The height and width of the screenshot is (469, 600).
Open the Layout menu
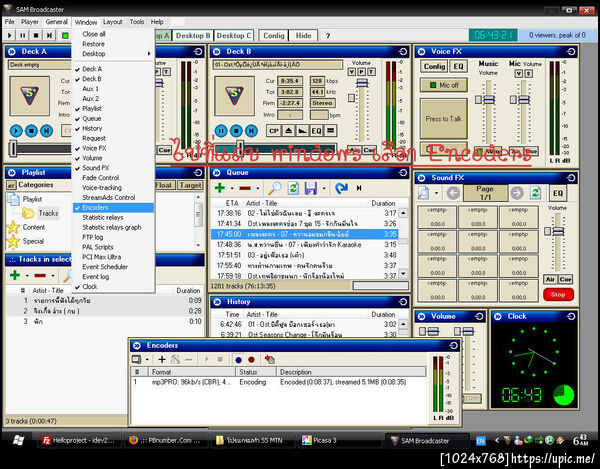[113, 21]
